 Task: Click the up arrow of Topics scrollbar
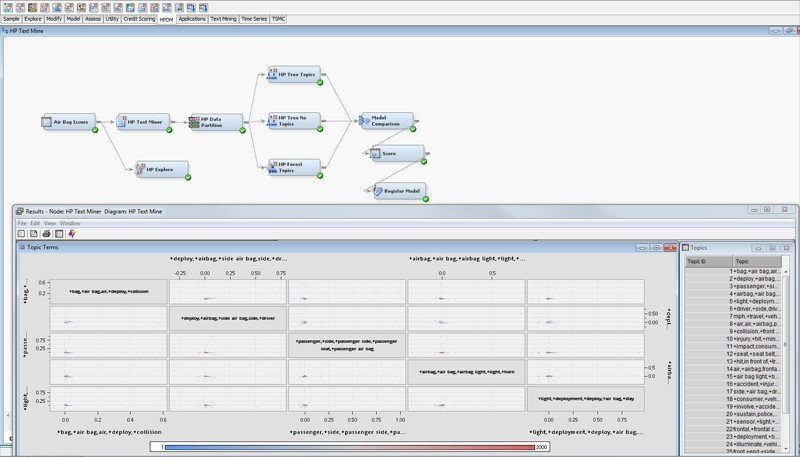(x=786, y=272)
